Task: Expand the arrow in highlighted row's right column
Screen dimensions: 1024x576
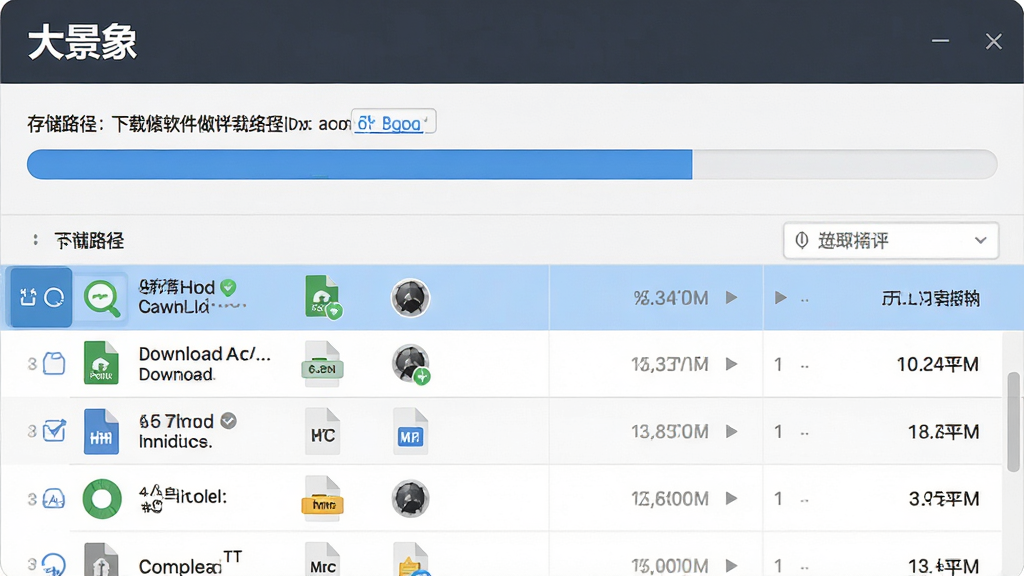Action: (780, 298)
